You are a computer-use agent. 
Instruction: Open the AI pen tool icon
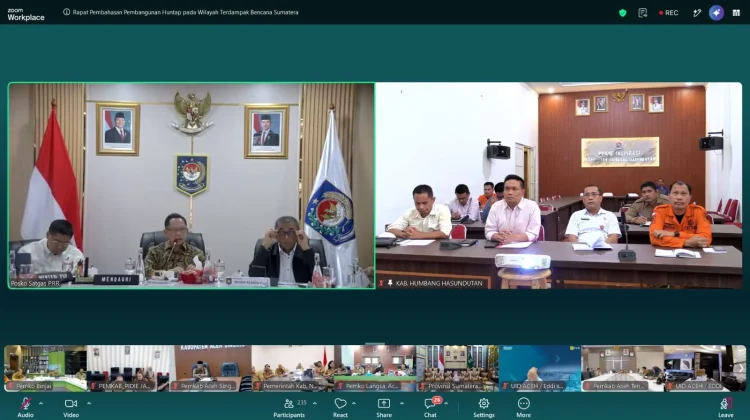click(x=697, y=13)
